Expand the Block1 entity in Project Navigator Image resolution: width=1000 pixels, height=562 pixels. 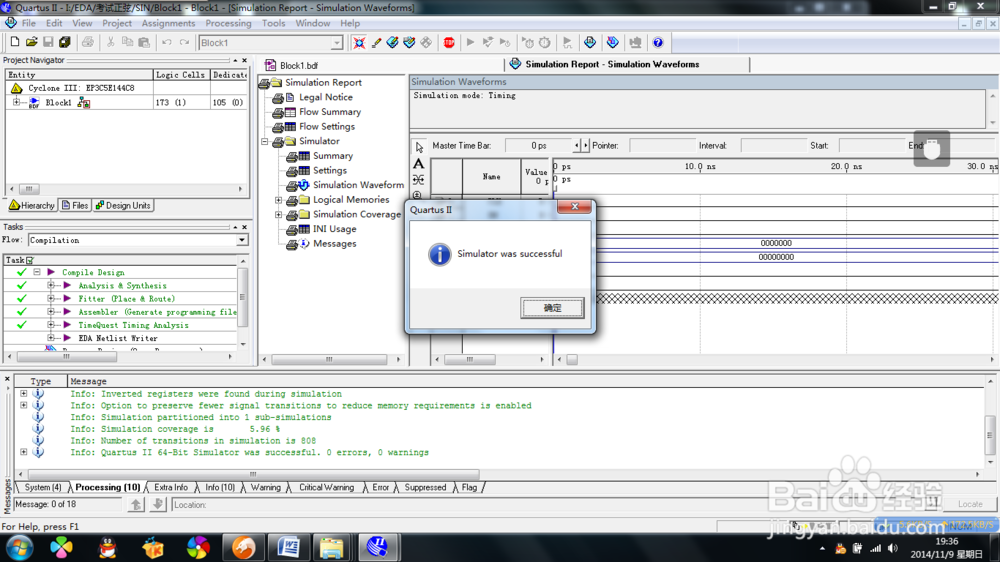pos(17,102)
